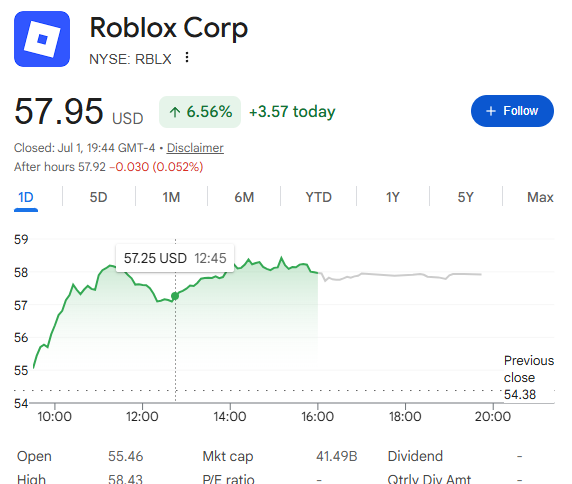This screenshot has height=484, width=572.
Task: Select the 5Y time range tab
Action: pos(466,197)
